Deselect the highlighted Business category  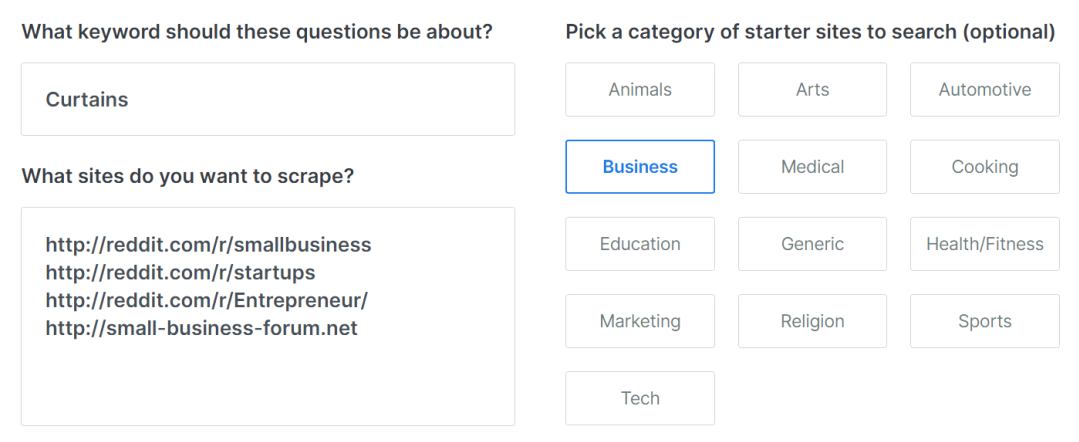click(640, 167)
